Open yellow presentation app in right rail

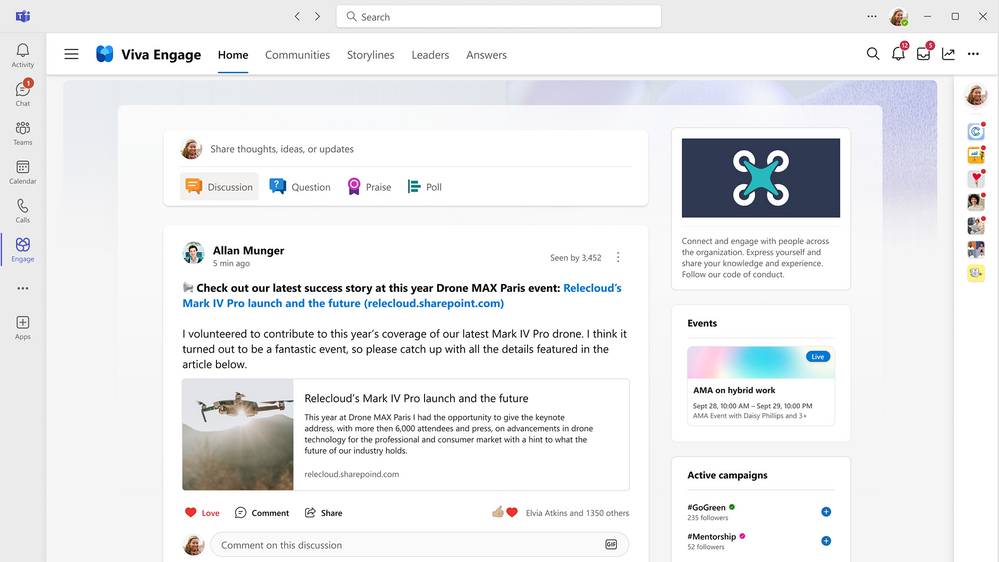975,155
